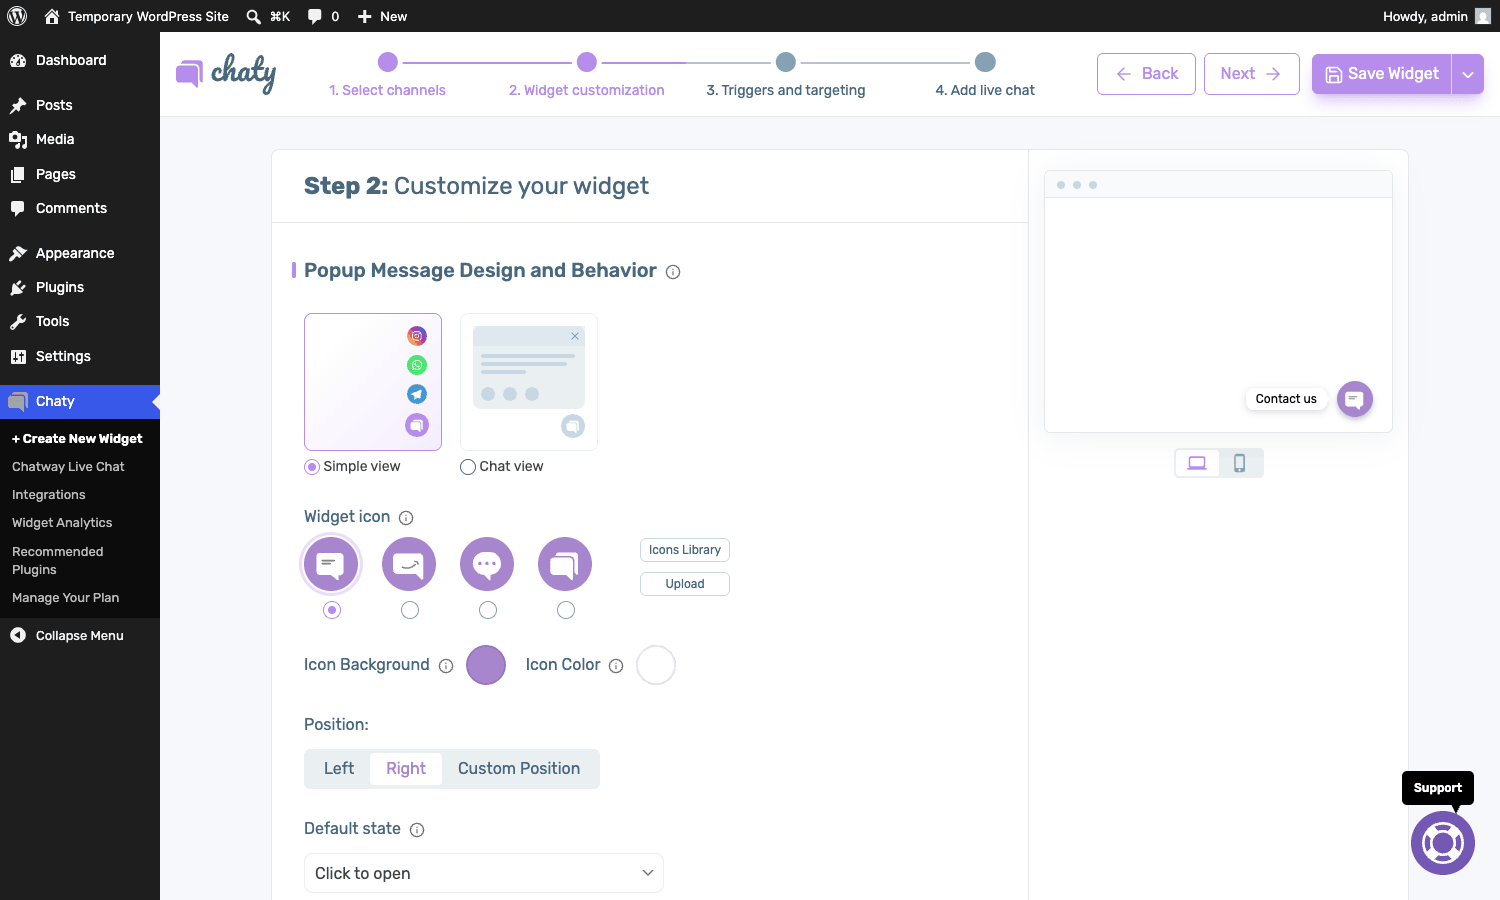
Task: Click info icon next to Popup Message Design
Action: (x=673, y=272)
